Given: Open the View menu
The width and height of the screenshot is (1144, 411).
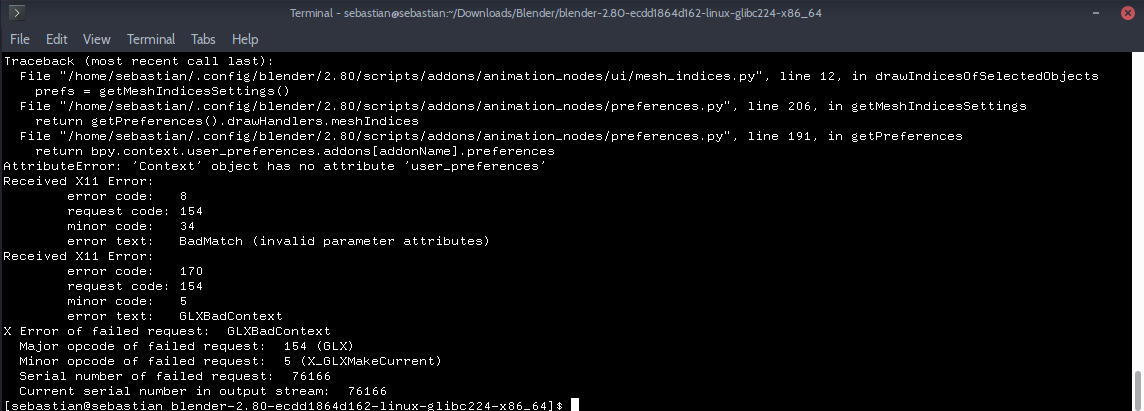Looking at the screenshot, I should [96, 39].
